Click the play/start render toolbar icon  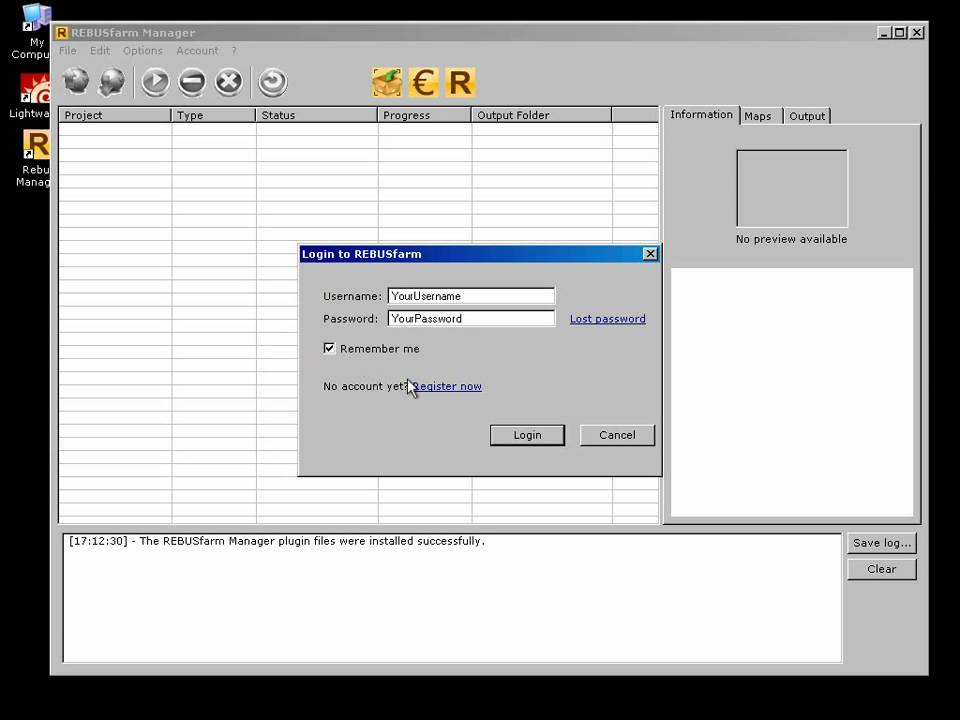click(155, 81)
